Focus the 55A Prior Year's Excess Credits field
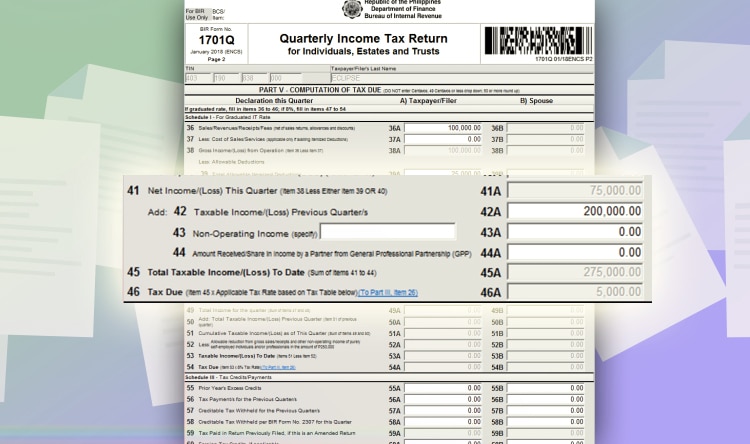This screenshot has height=444, width=750. tap(443, 387)
